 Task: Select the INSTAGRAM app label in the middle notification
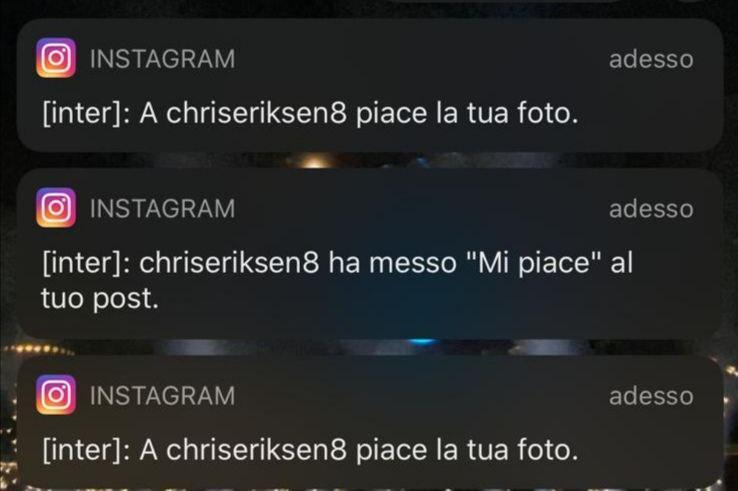(x=162, y=209)
